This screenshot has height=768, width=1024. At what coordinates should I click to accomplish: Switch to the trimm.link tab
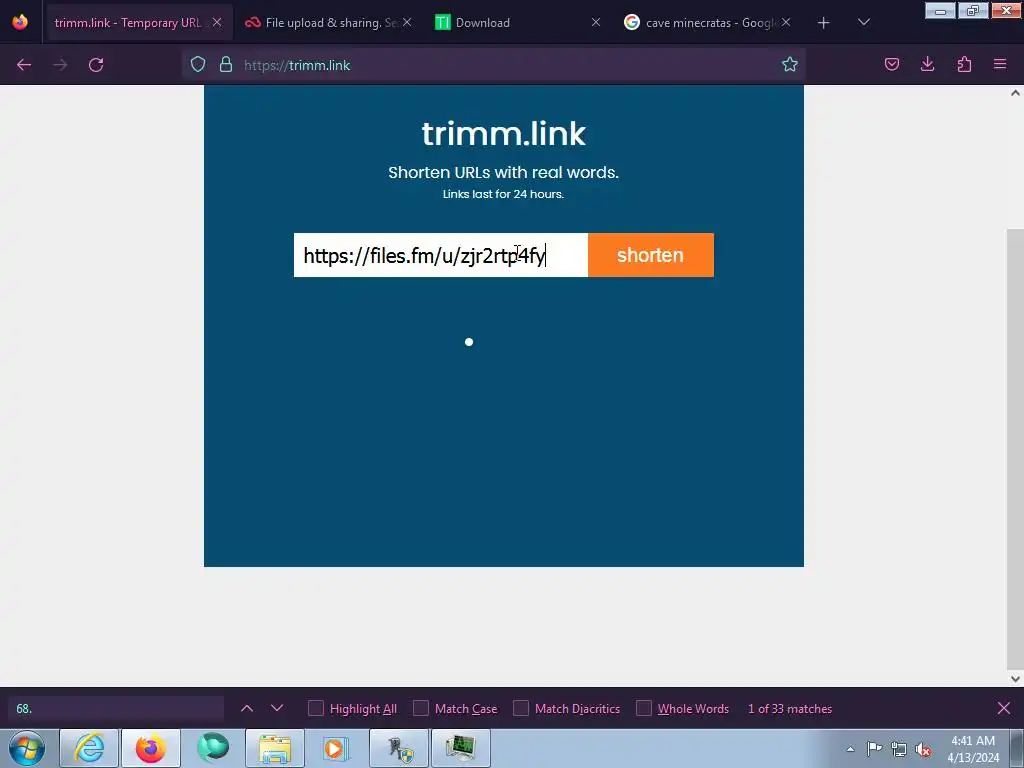coord(128,23)
